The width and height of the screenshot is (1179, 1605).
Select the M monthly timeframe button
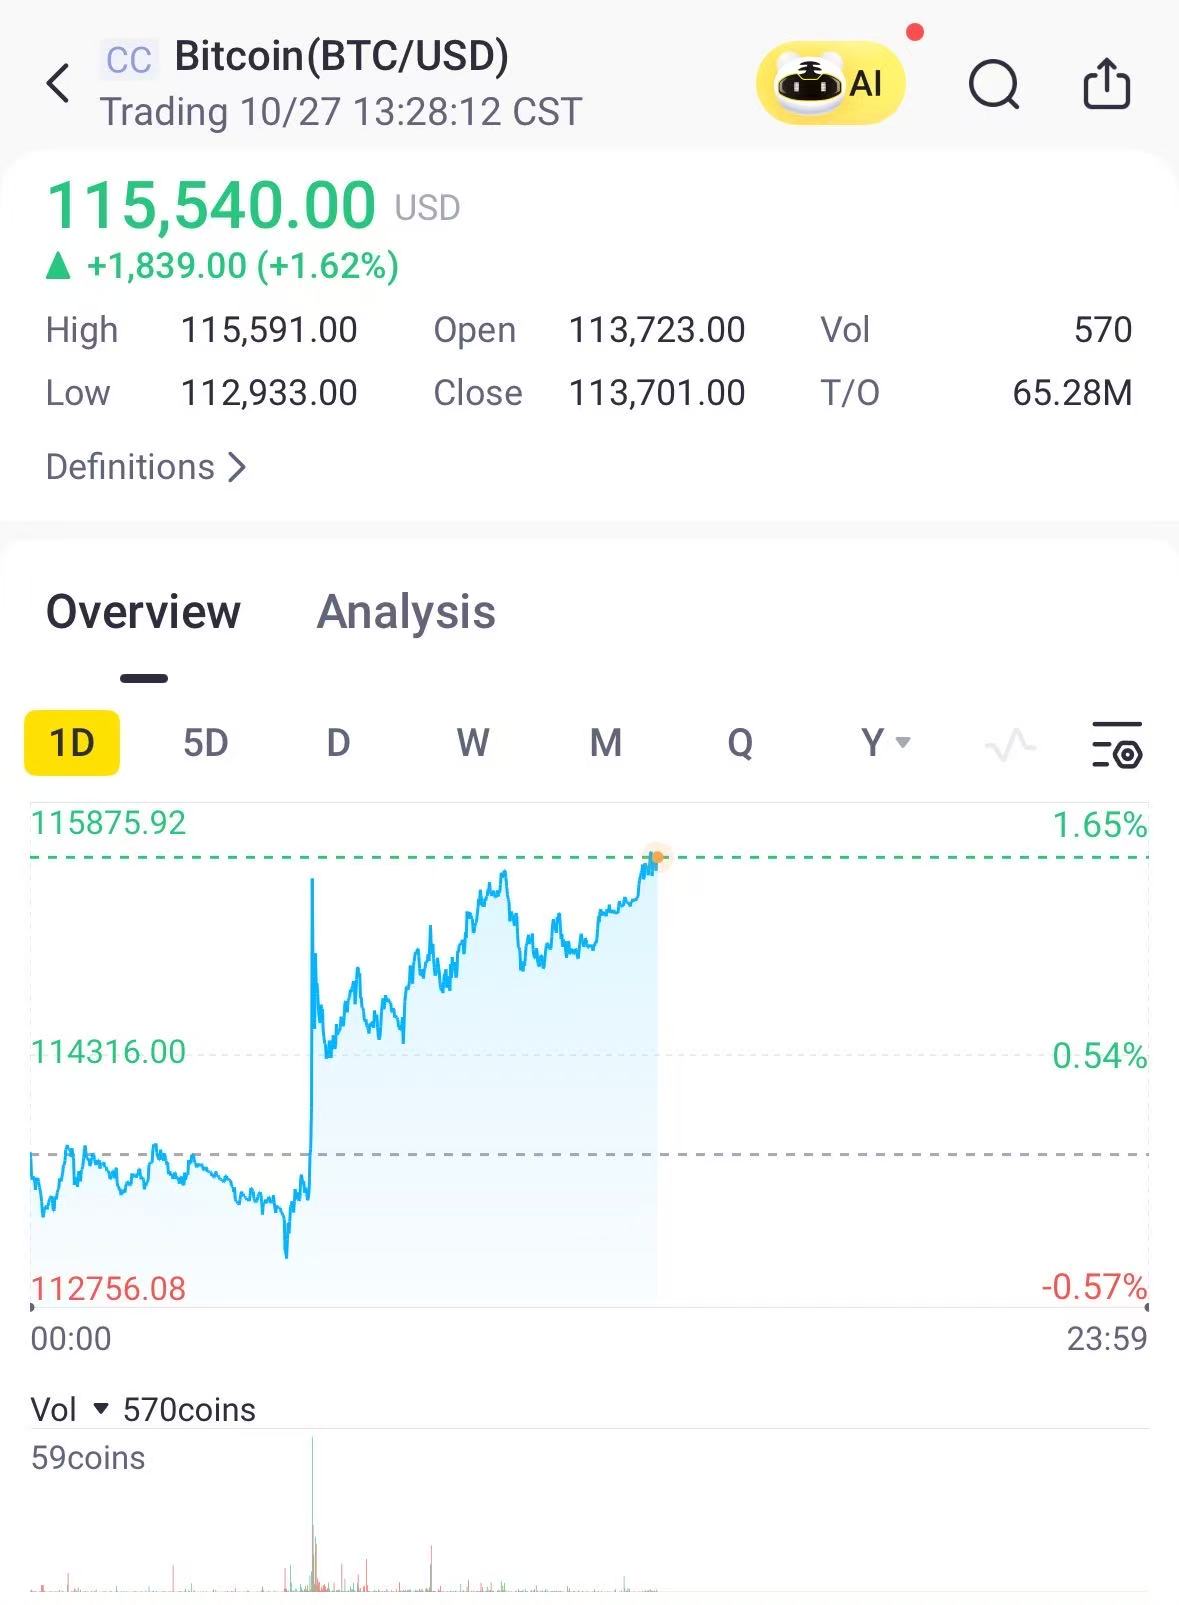606,743
